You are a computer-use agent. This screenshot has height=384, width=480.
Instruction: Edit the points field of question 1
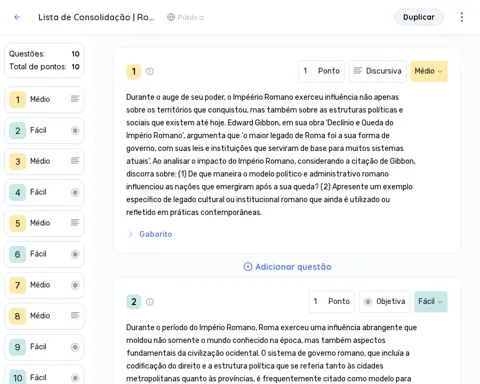[x=321, y=71]
